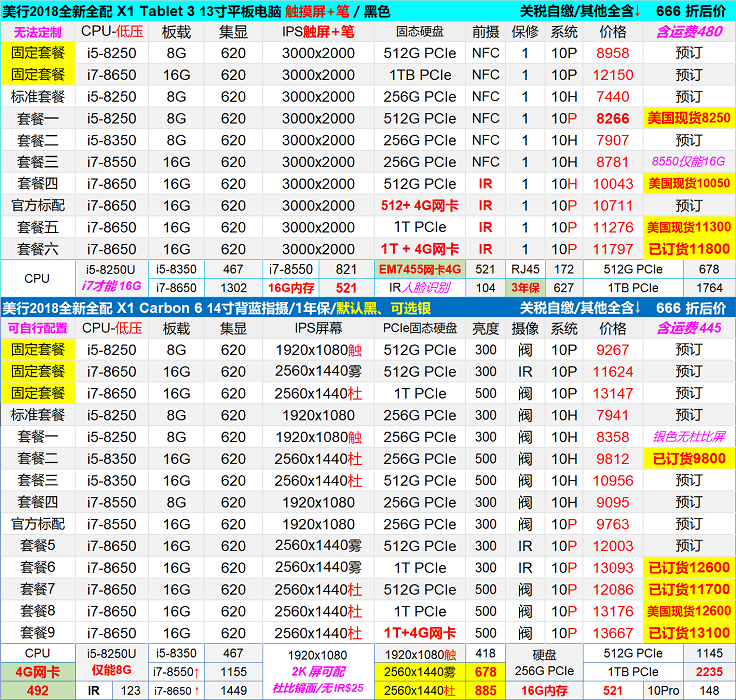Select the 可自行配置 label cell
The width and height of the screenshot is (736, 700).
[x=37, y=328]
